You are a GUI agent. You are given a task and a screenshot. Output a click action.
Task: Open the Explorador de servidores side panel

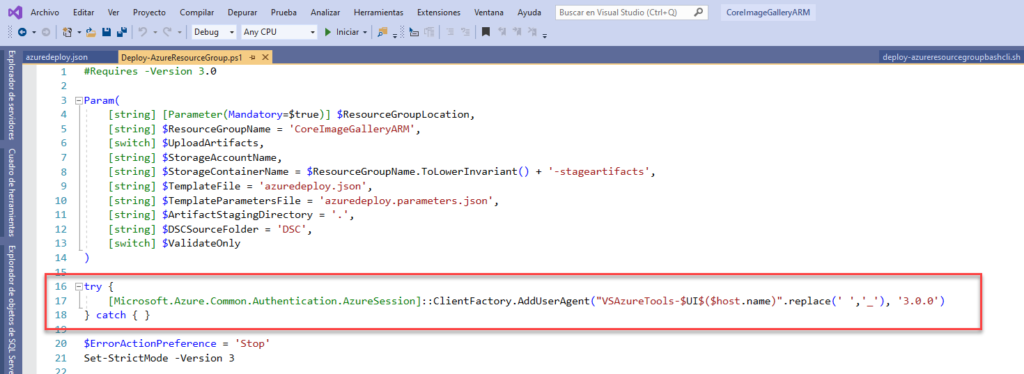click(12, 94)
